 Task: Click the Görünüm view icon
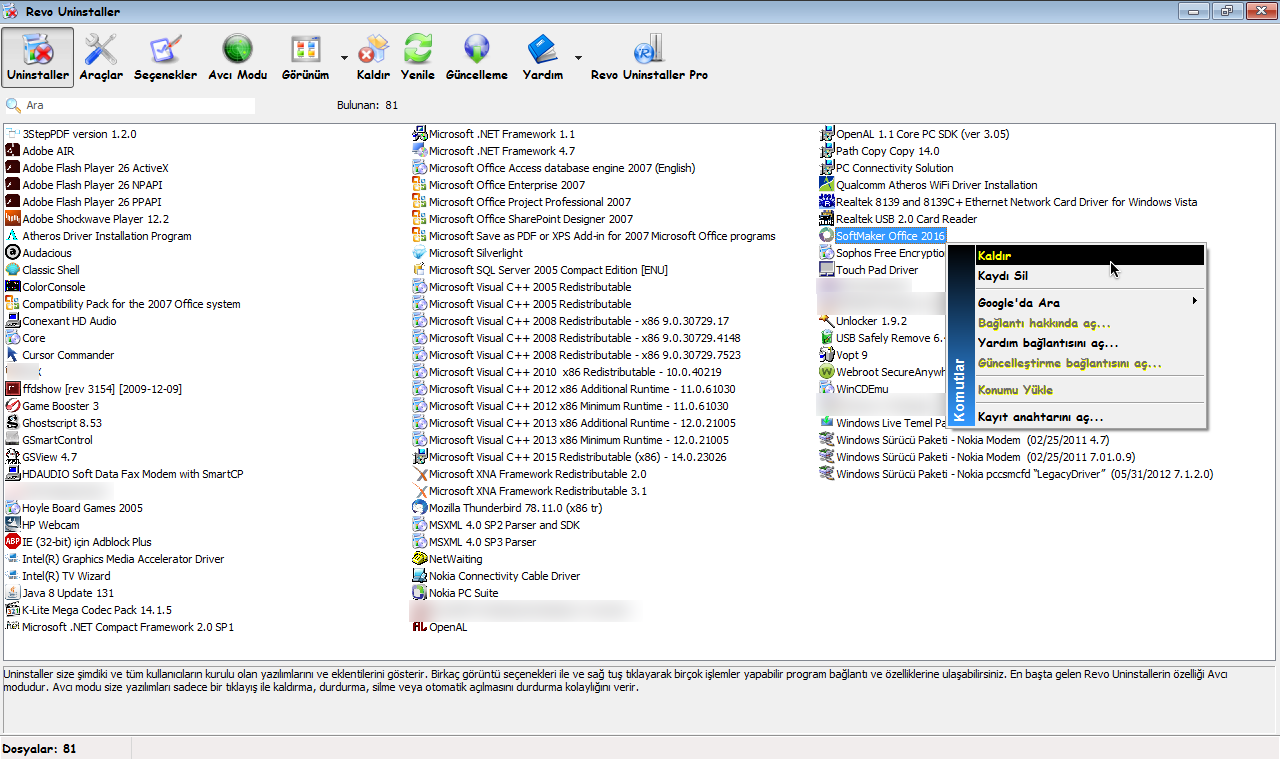(x=305, y=50)
